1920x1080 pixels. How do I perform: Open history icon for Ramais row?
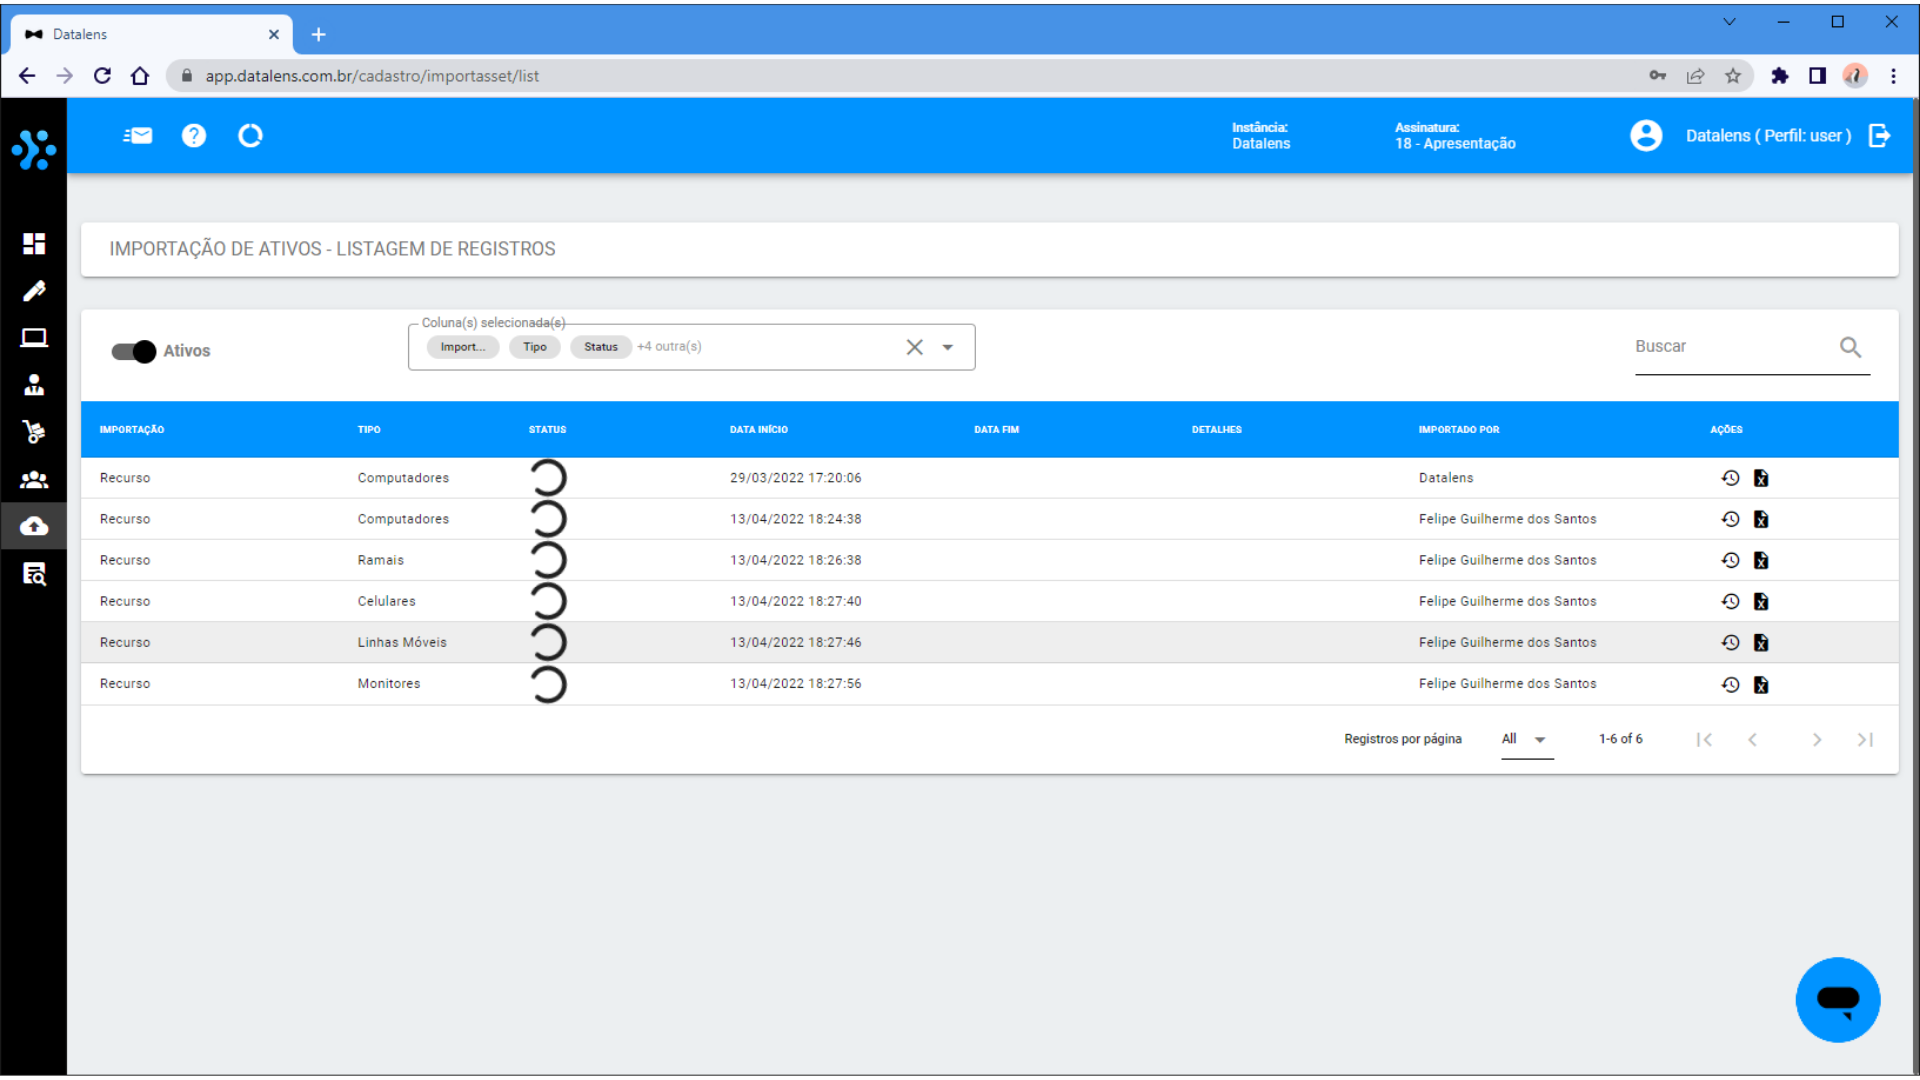pos(1730,560)
